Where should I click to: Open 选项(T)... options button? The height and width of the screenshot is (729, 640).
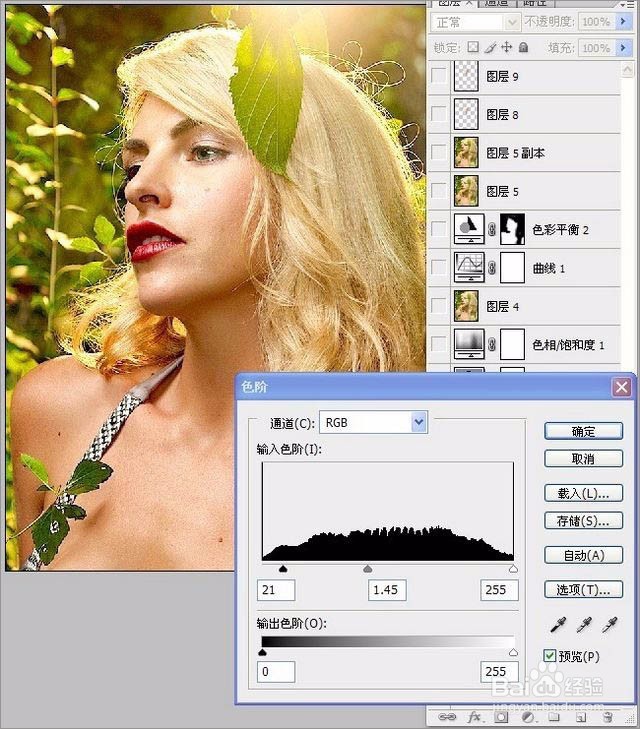pos(583,590)
